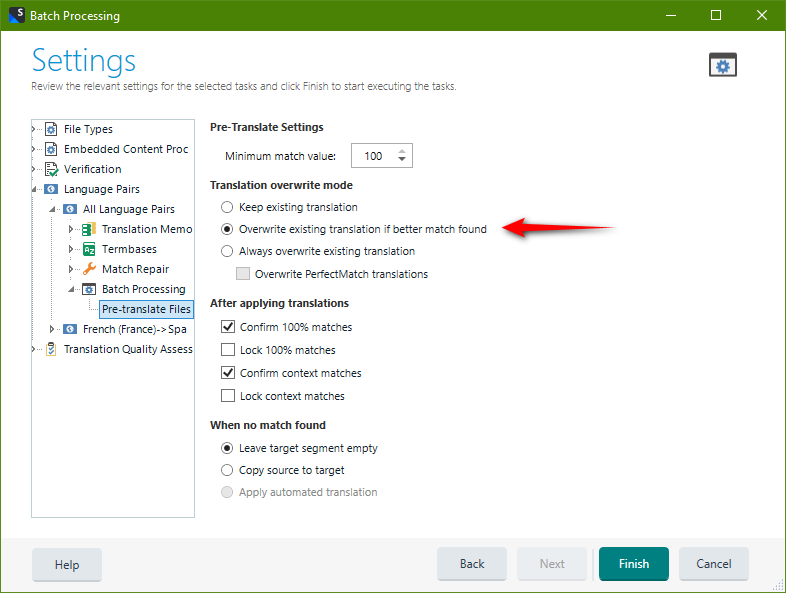Click the Embedded Content Processors icon
Image resolution: width=786 pixels, height=593 pixels.
(51, 149)
